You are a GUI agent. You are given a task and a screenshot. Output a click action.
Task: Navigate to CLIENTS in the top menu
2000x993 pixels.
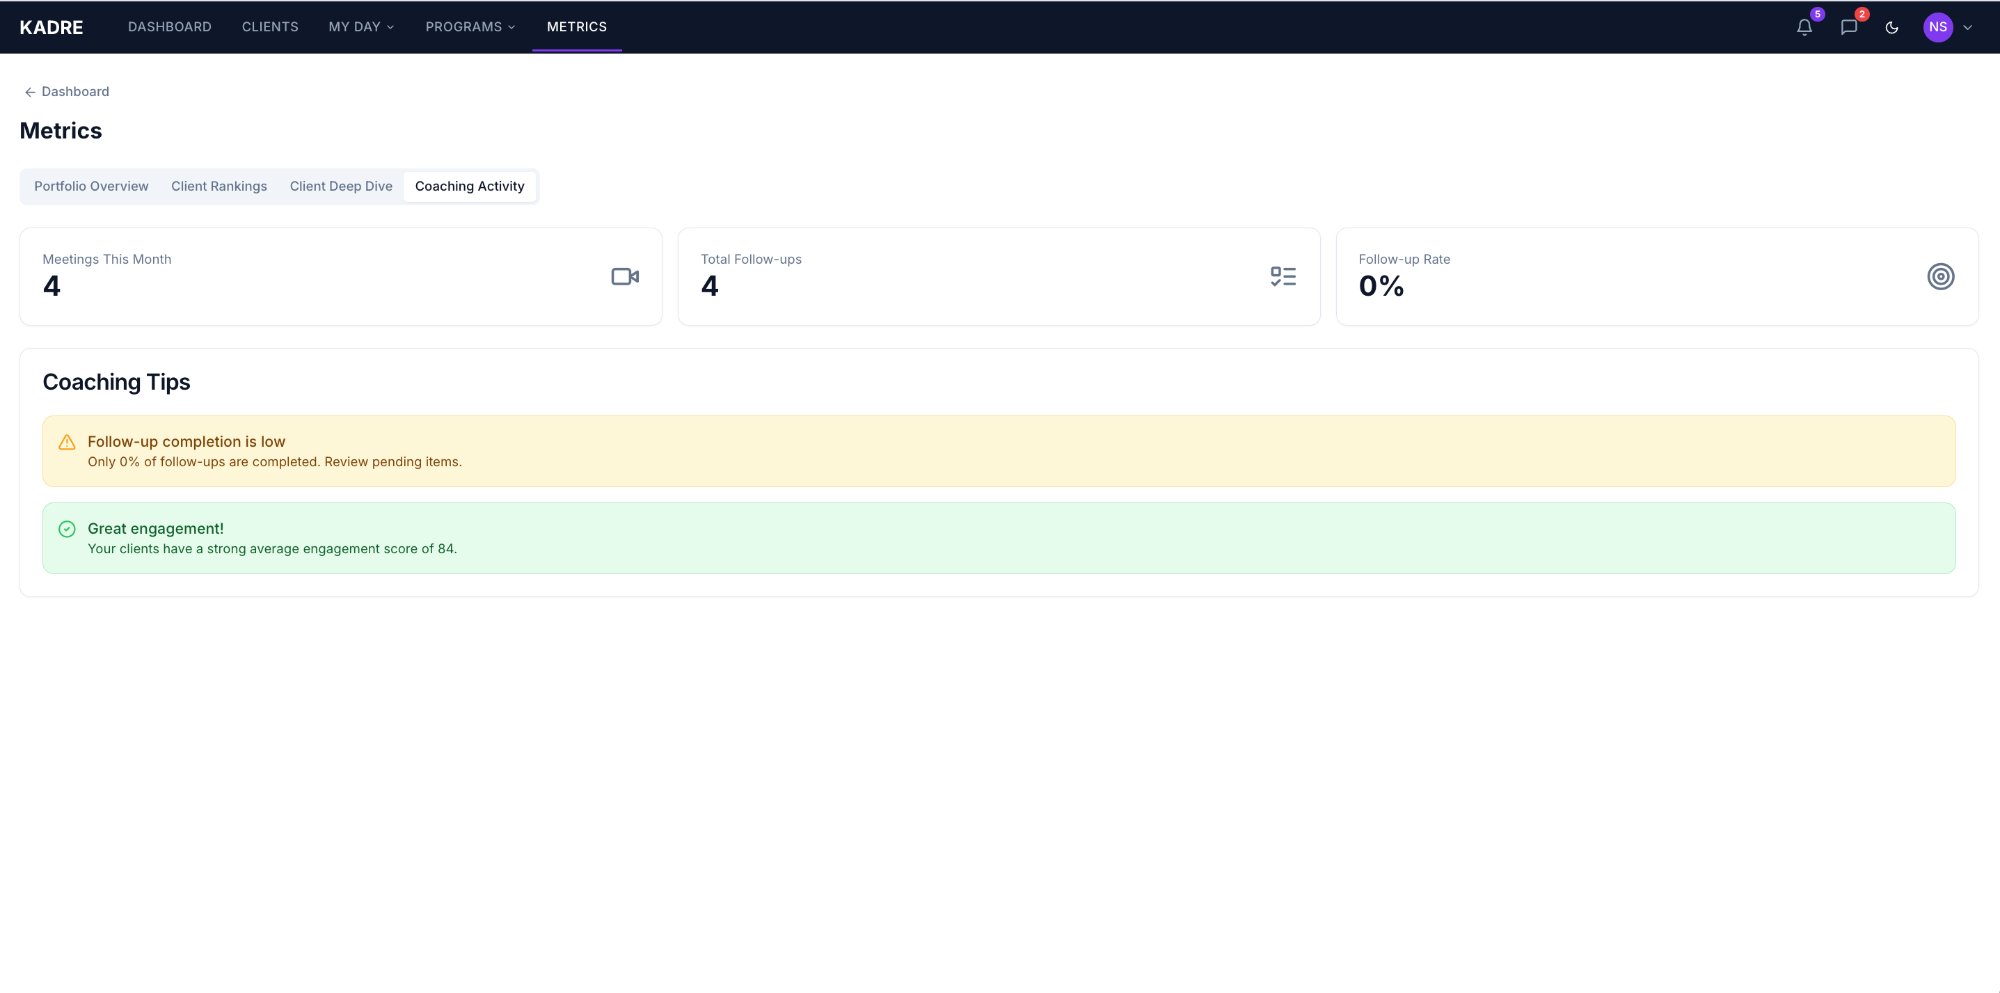click(269, 27)
